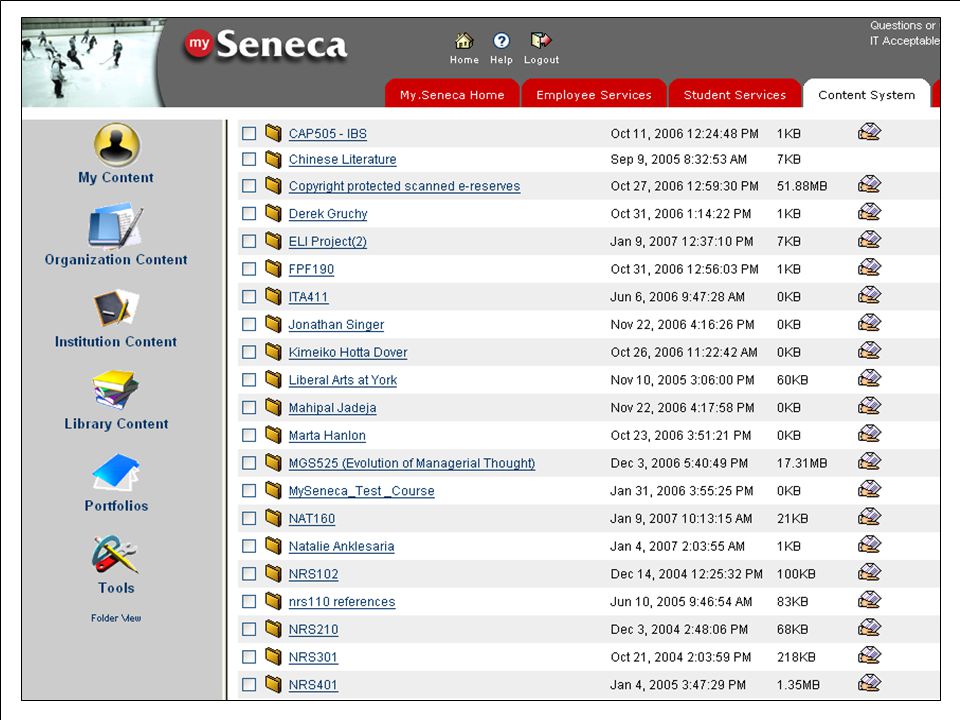Image resolution: width=960 pixels, height=720 pixels.
Task: Switch to Student Services tab
Action: (735, 94)
